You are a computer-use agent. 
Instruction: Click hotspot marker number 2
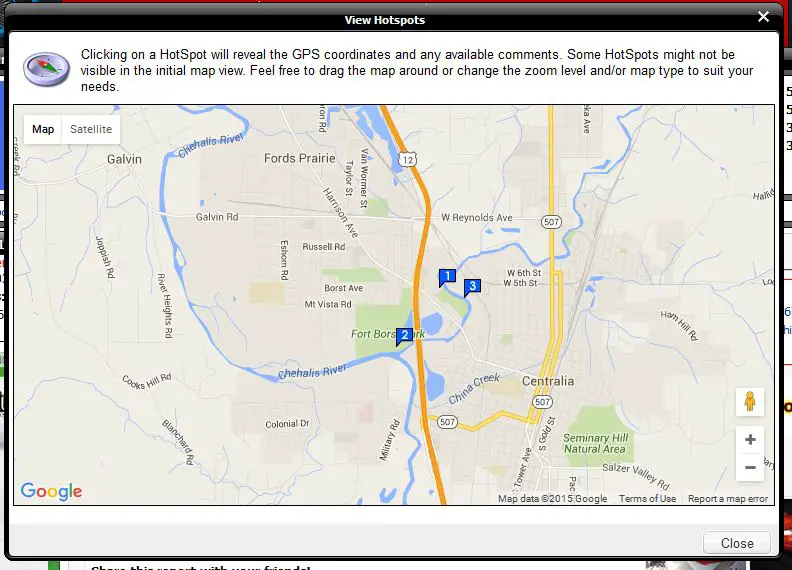[404, 335]
